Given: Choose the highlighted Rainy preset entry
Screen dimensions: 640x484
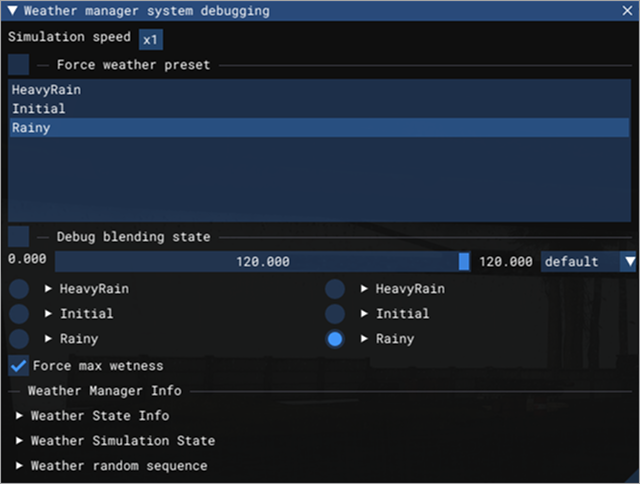Looking at the screenshot, I should pyautogui.click(x=319, y=128).
